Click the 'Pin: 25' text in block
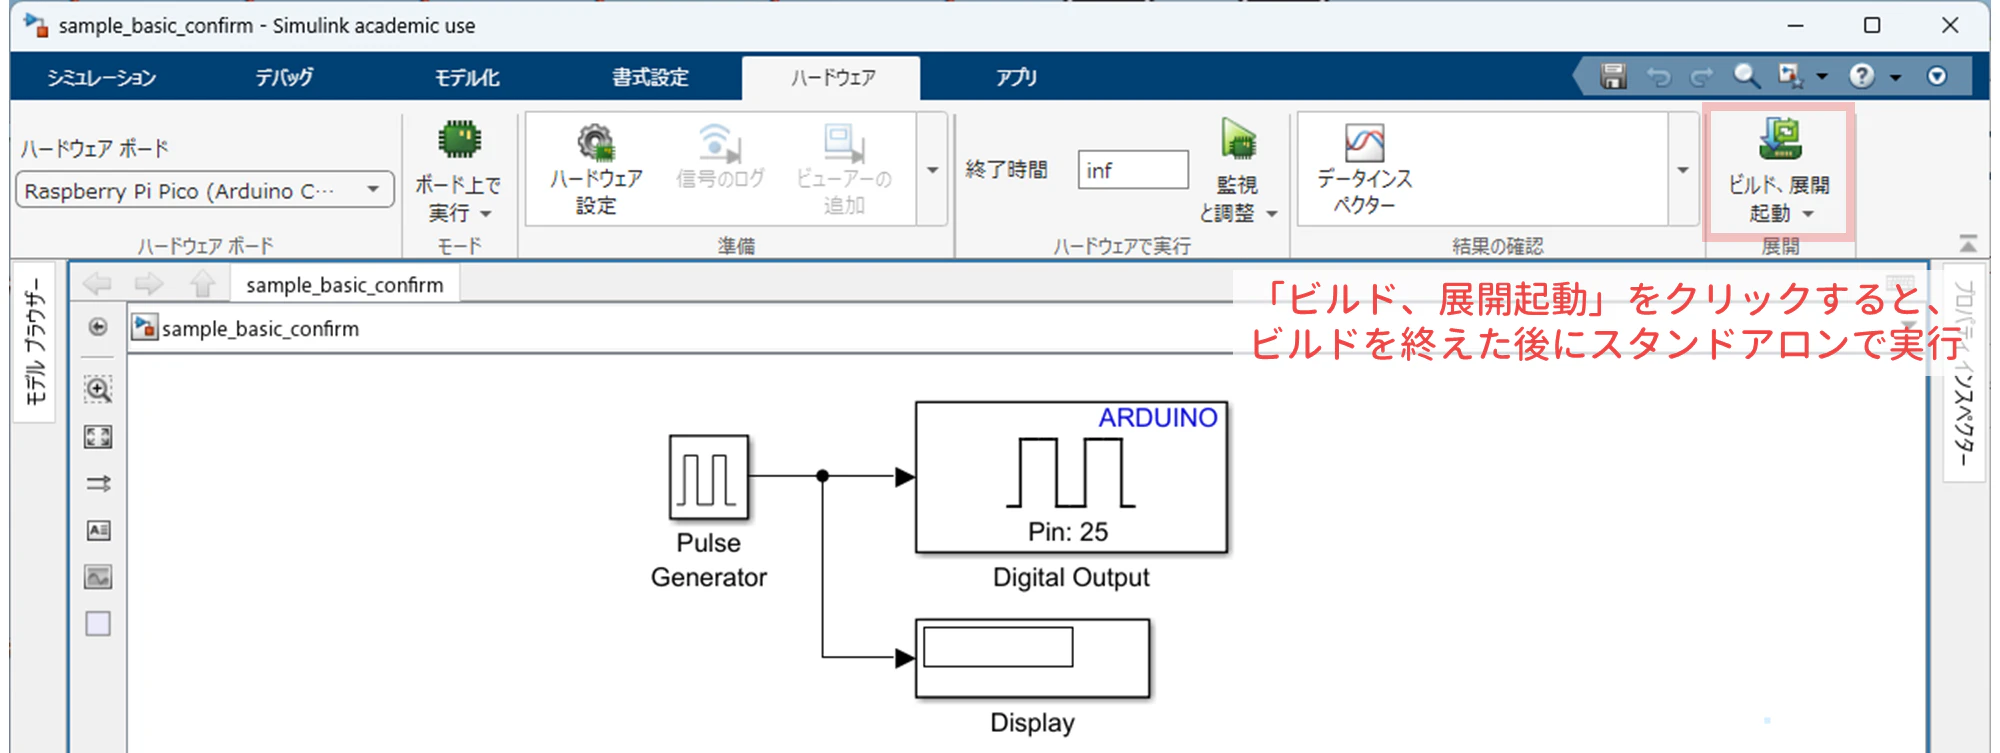The height and width of the screenshot is (753, 2000). click(x=1068, y=531)
